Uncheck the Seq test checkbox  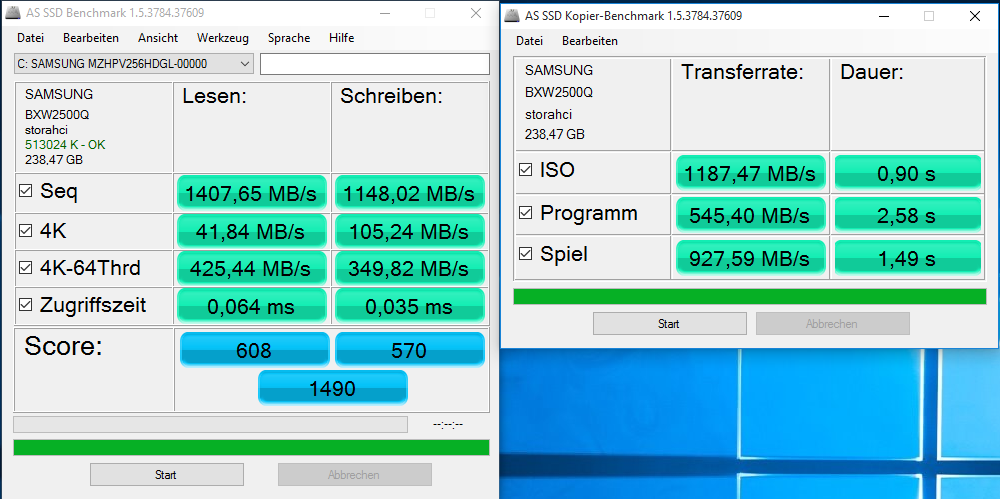click(x=26, y=191)
